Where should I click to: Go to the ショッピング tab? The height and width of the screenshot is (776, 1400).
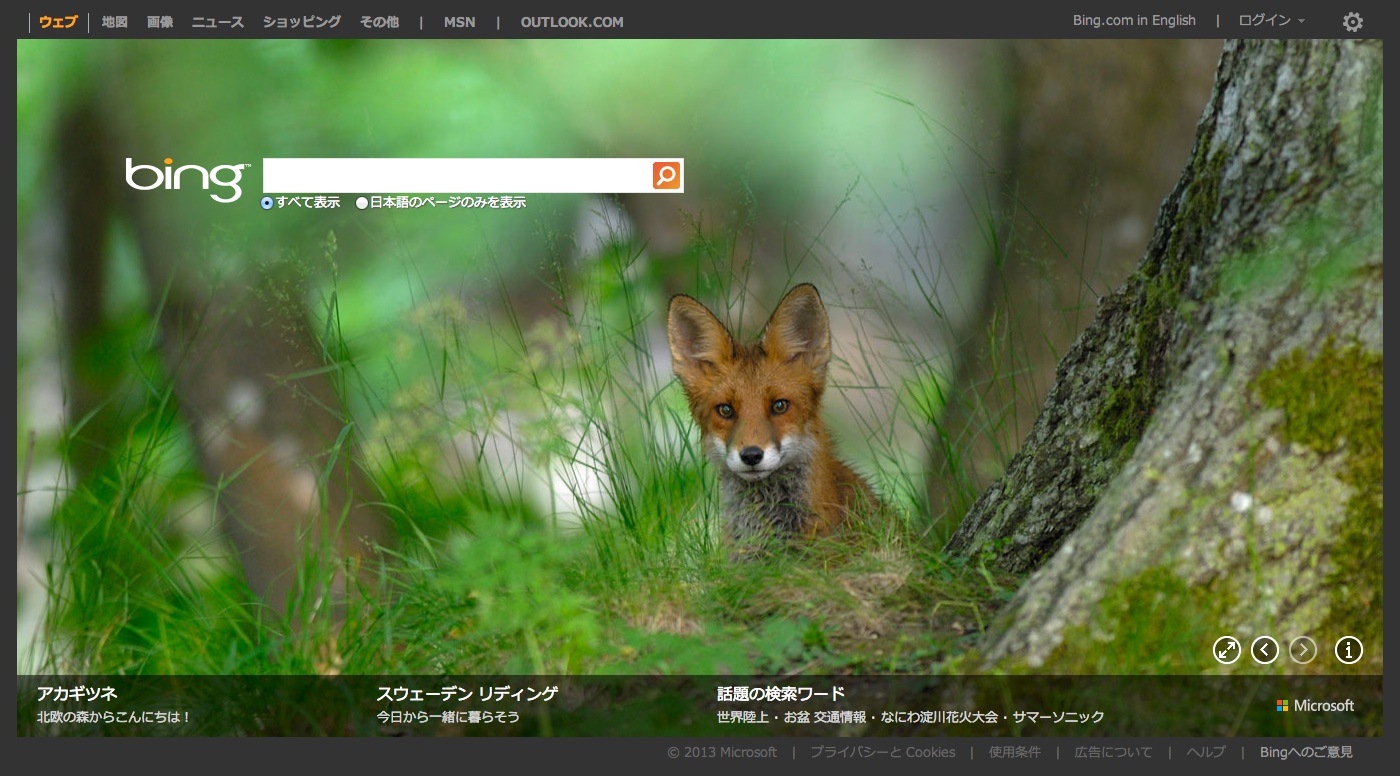(301, 22)
